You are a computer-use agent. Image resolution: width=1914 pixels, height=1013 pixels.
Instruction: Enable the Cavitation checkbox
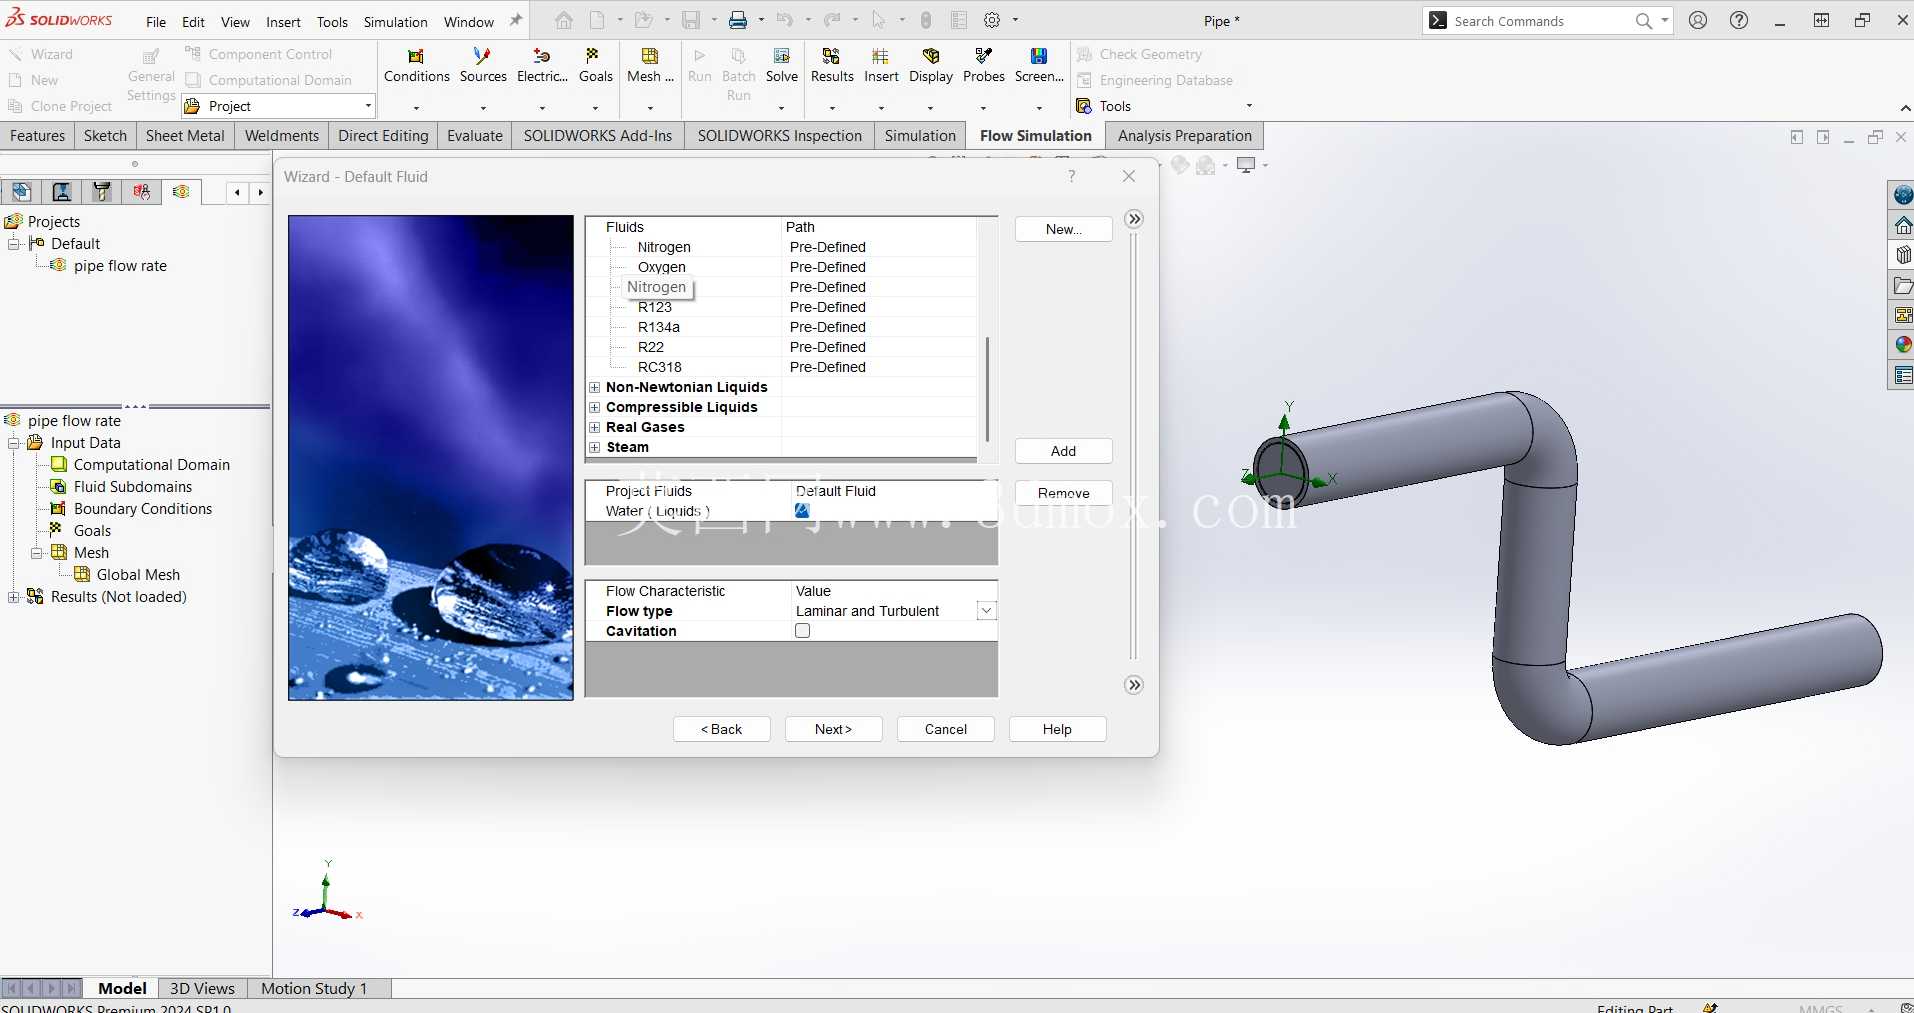802,631
